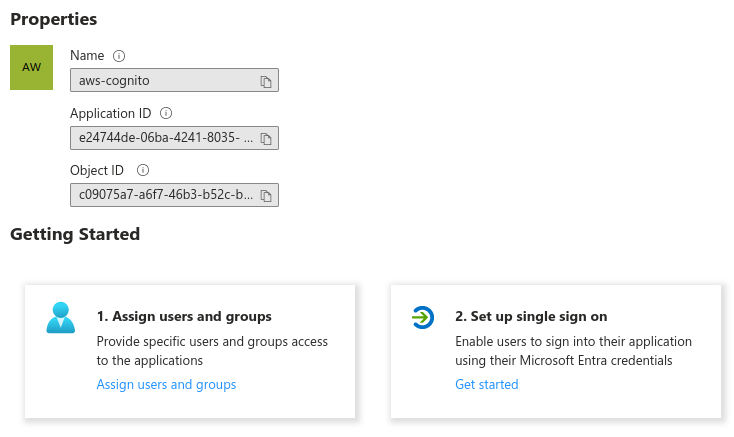The image size is (734, 437).
Task: Click the 'Provide specific users and groups access' description
Action: tap(212, 351)
